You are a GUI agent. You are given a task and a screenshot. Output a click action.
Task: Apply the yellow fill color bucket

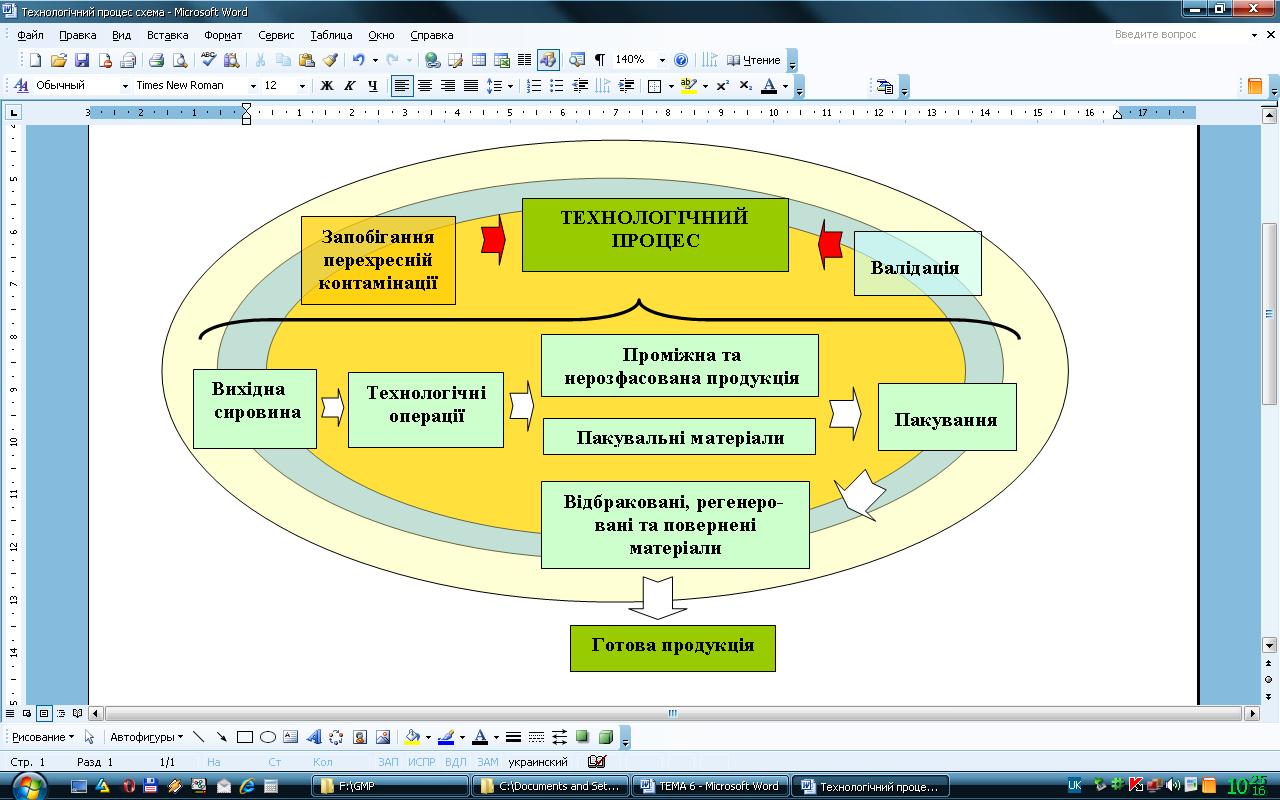coord(412,737)
